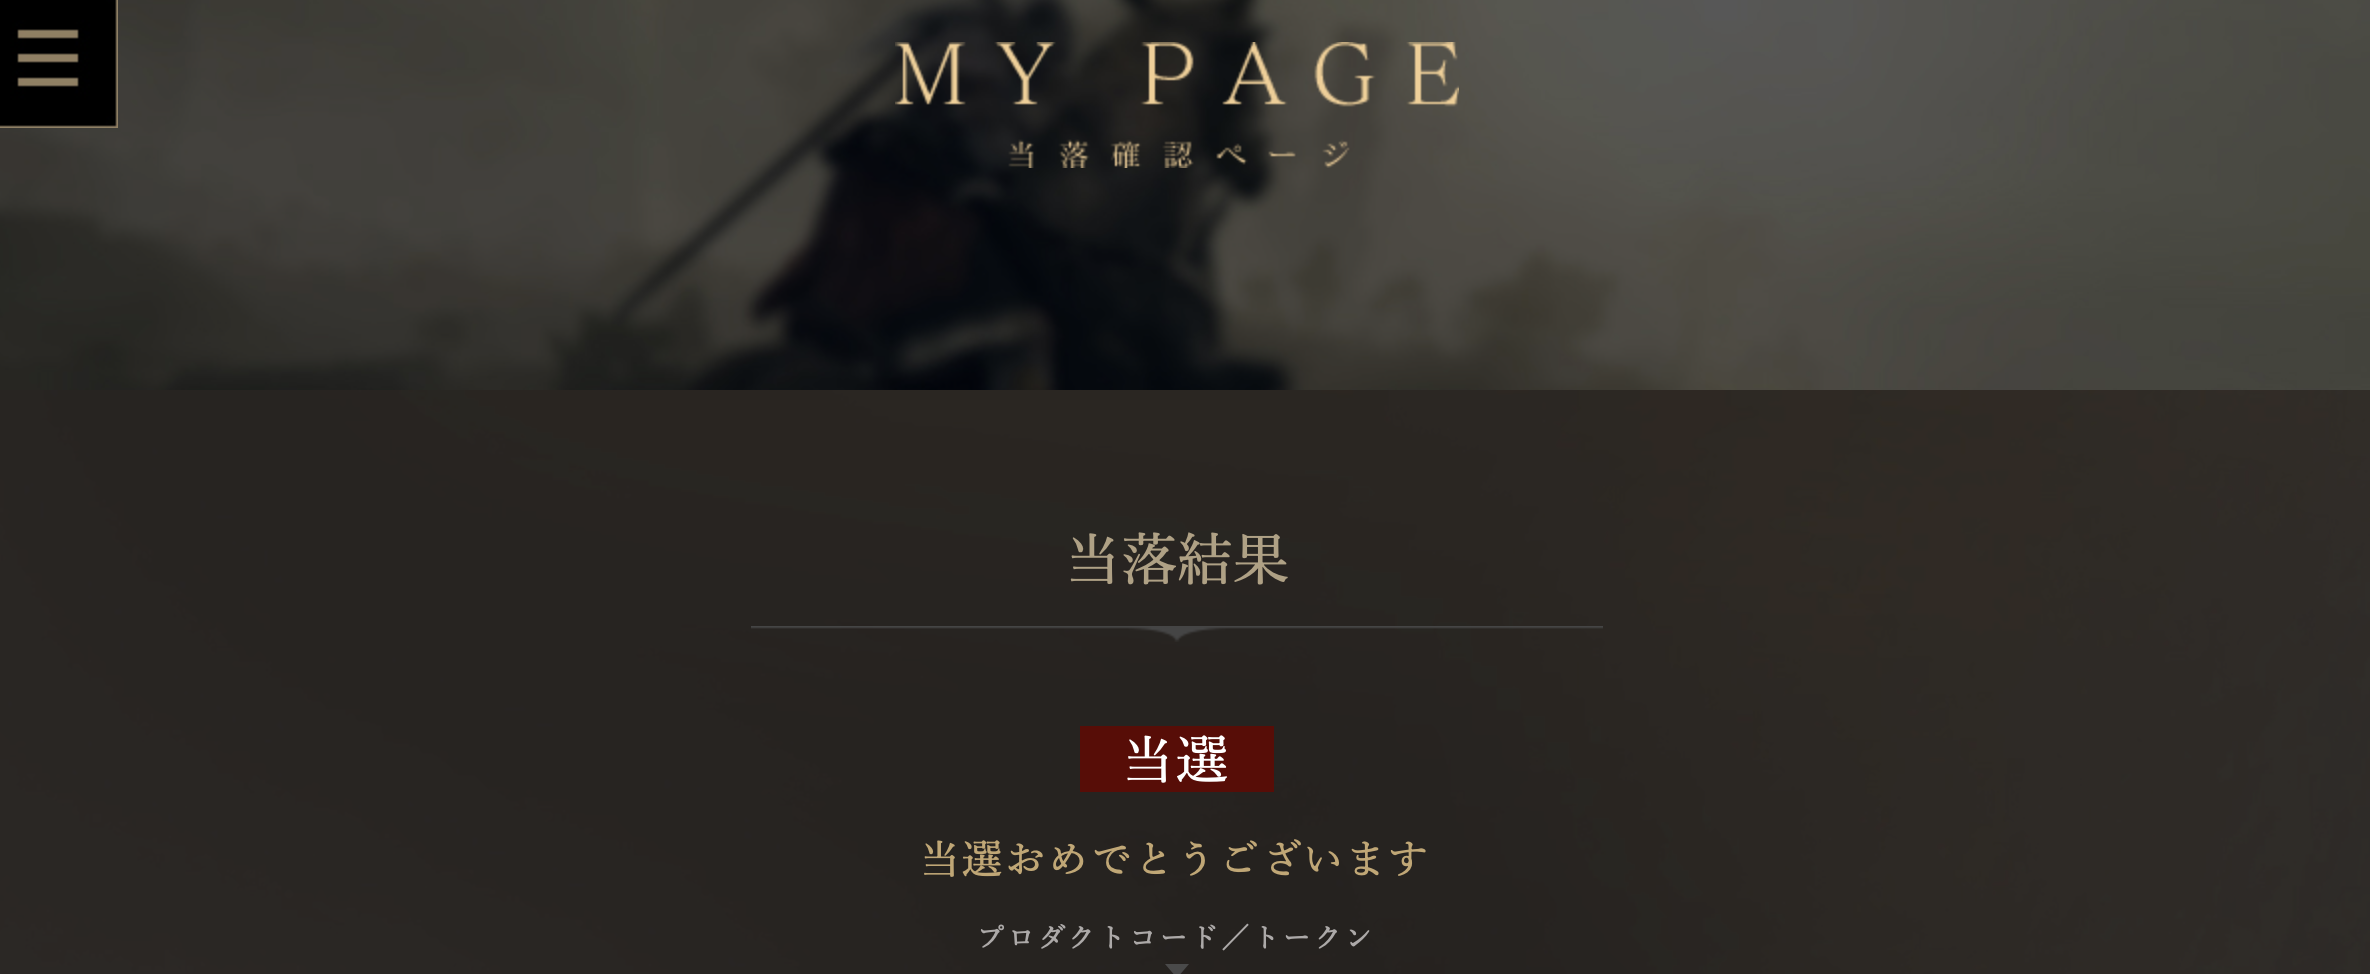Click the MY PAGE header title
This screenshot has width=2370, height=974.
[1179, 74]
